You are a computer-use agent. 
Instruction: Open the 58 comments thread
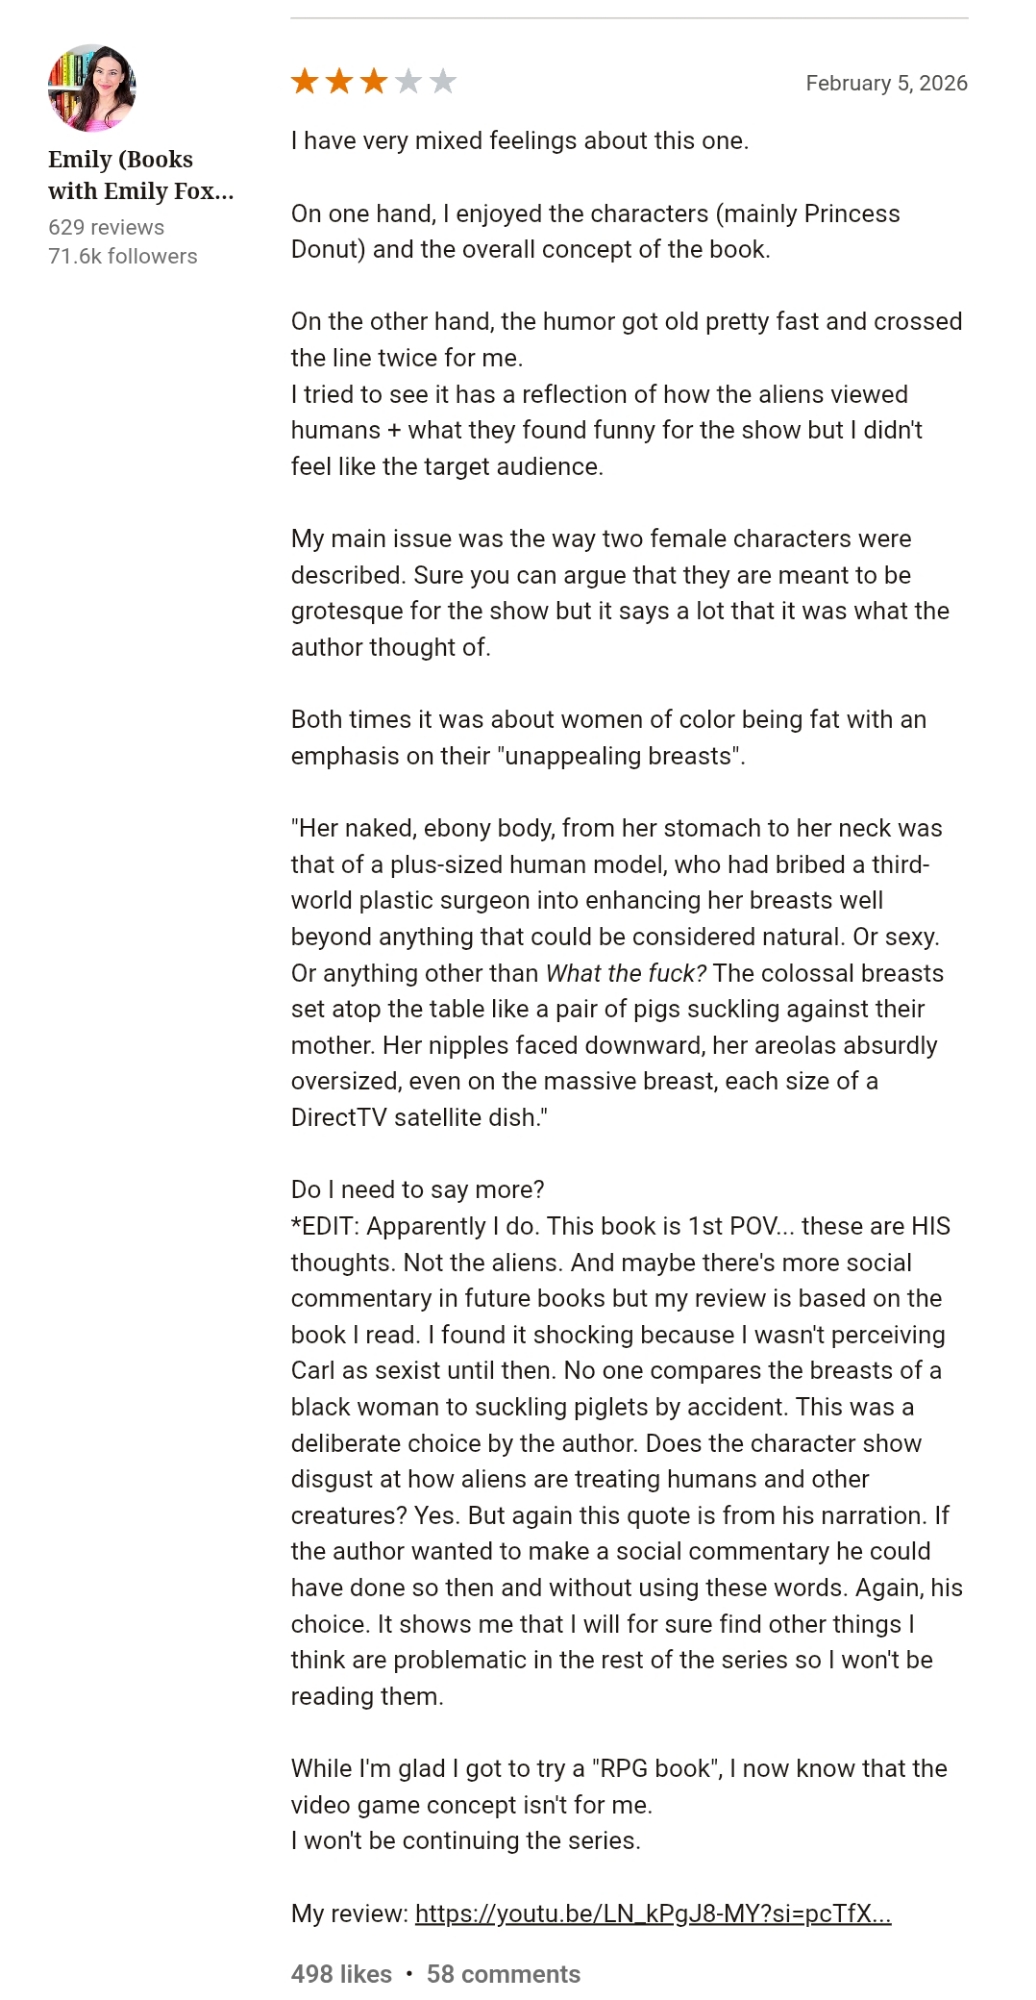pos(503,1973)
